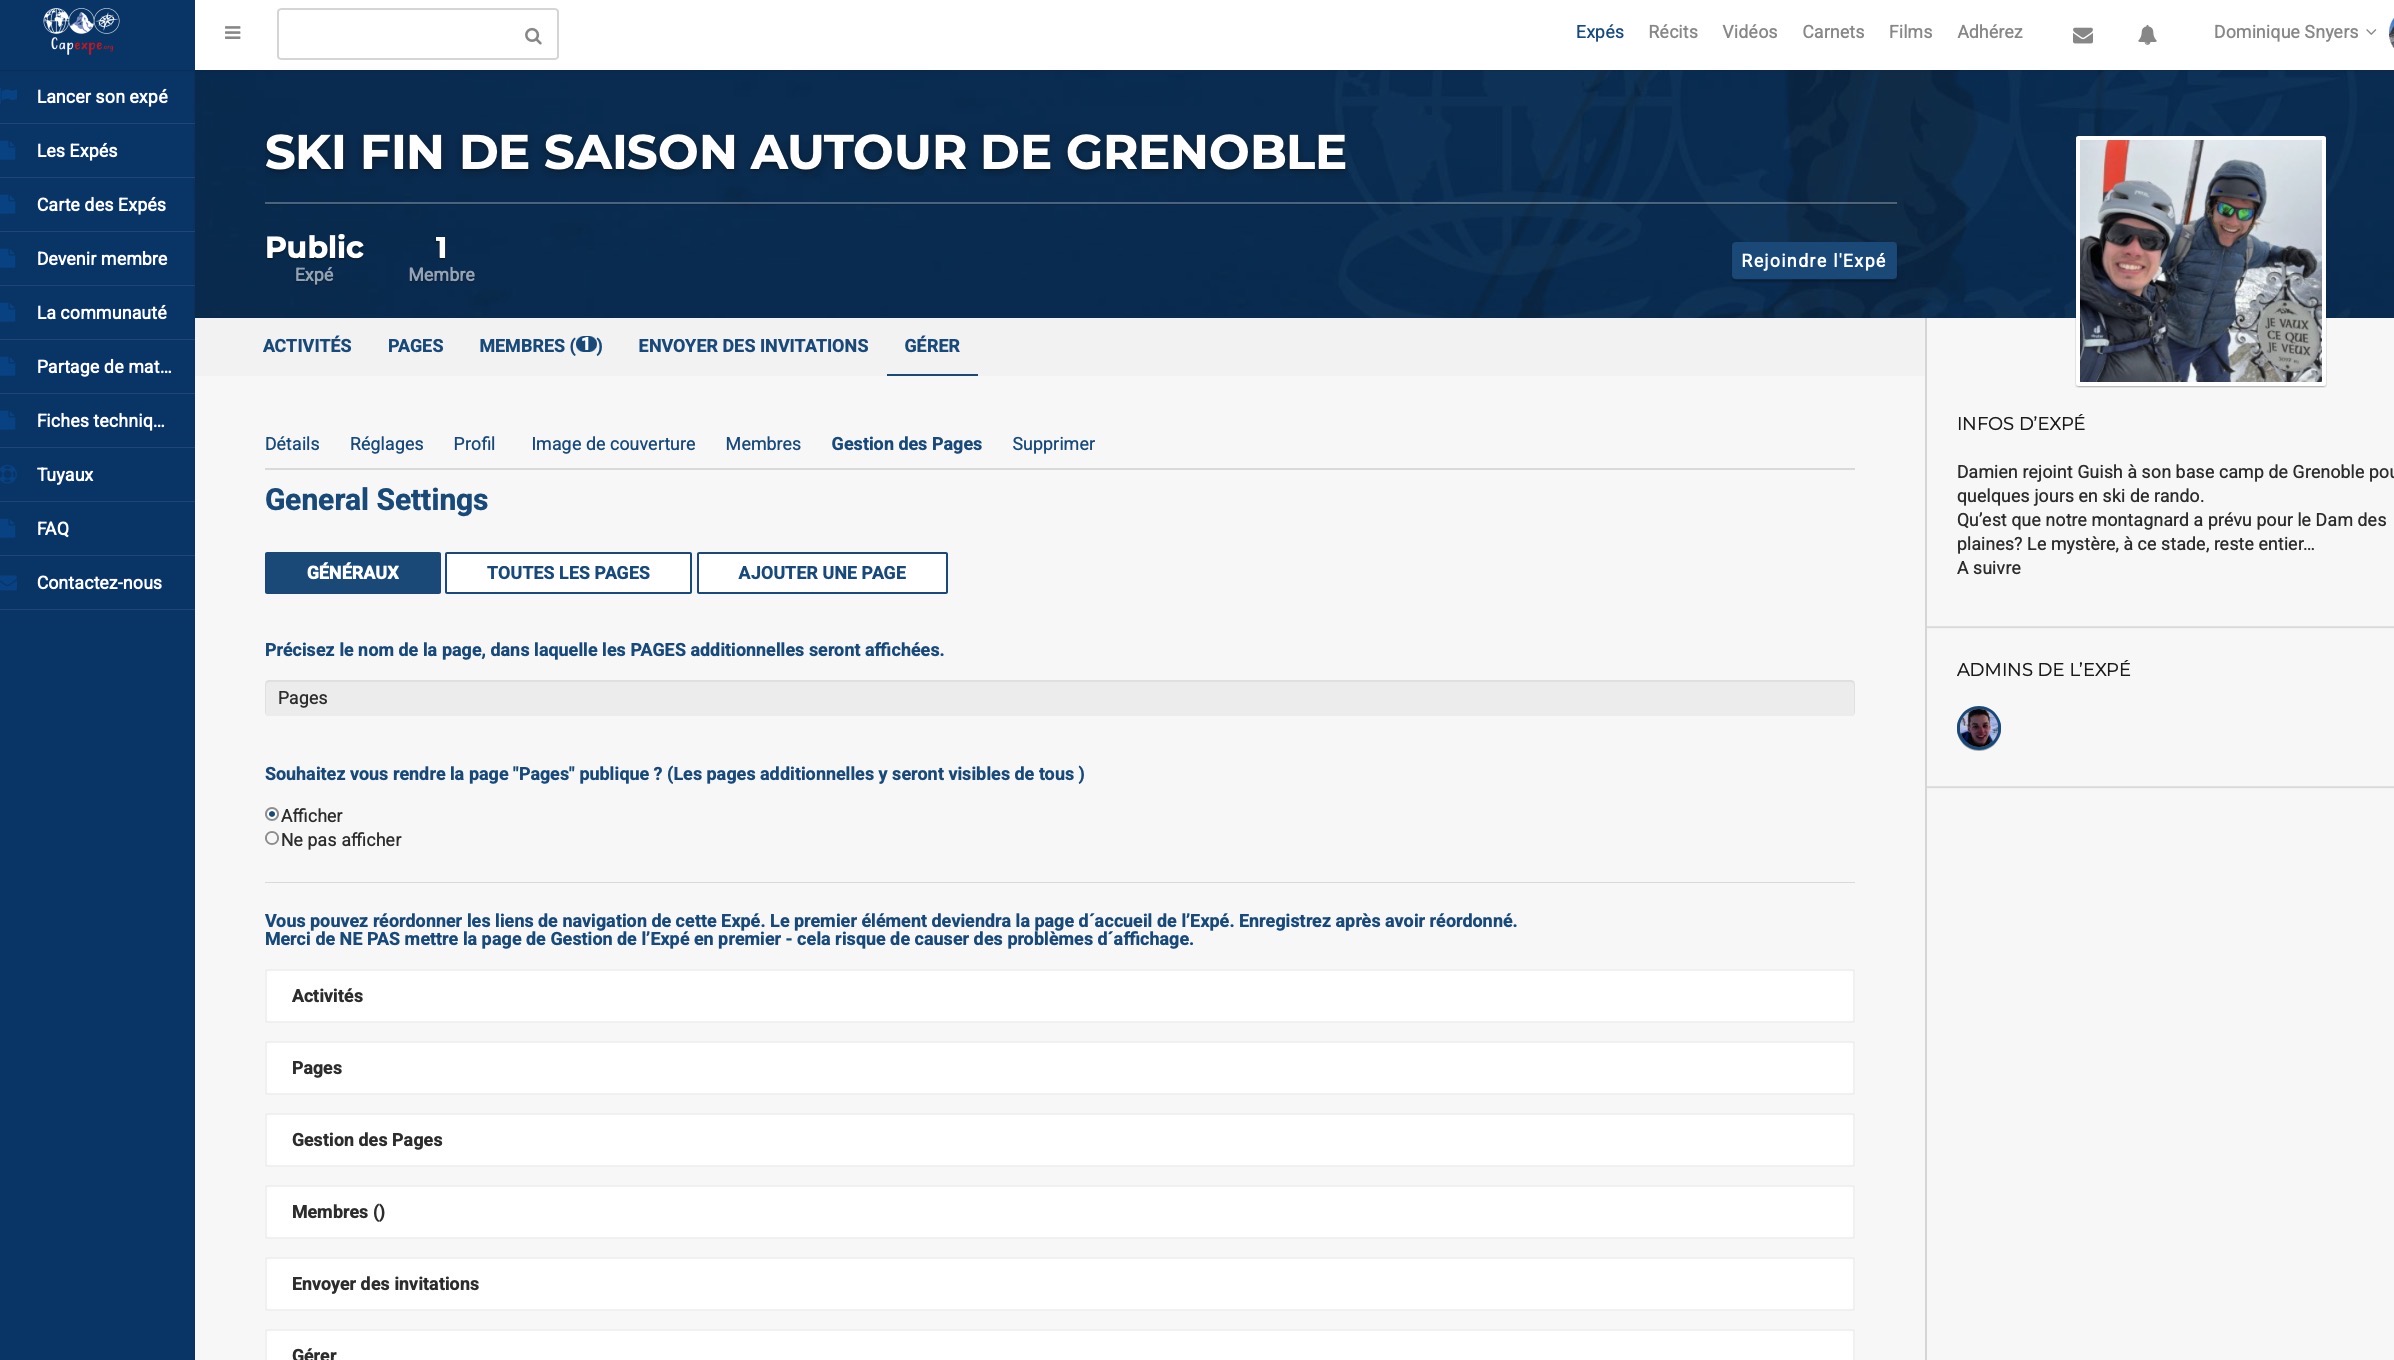The height and width of the screenshot is (1360, 2394).
Task: Click the hamburger menu icon
Action: [x=232, y=33]
